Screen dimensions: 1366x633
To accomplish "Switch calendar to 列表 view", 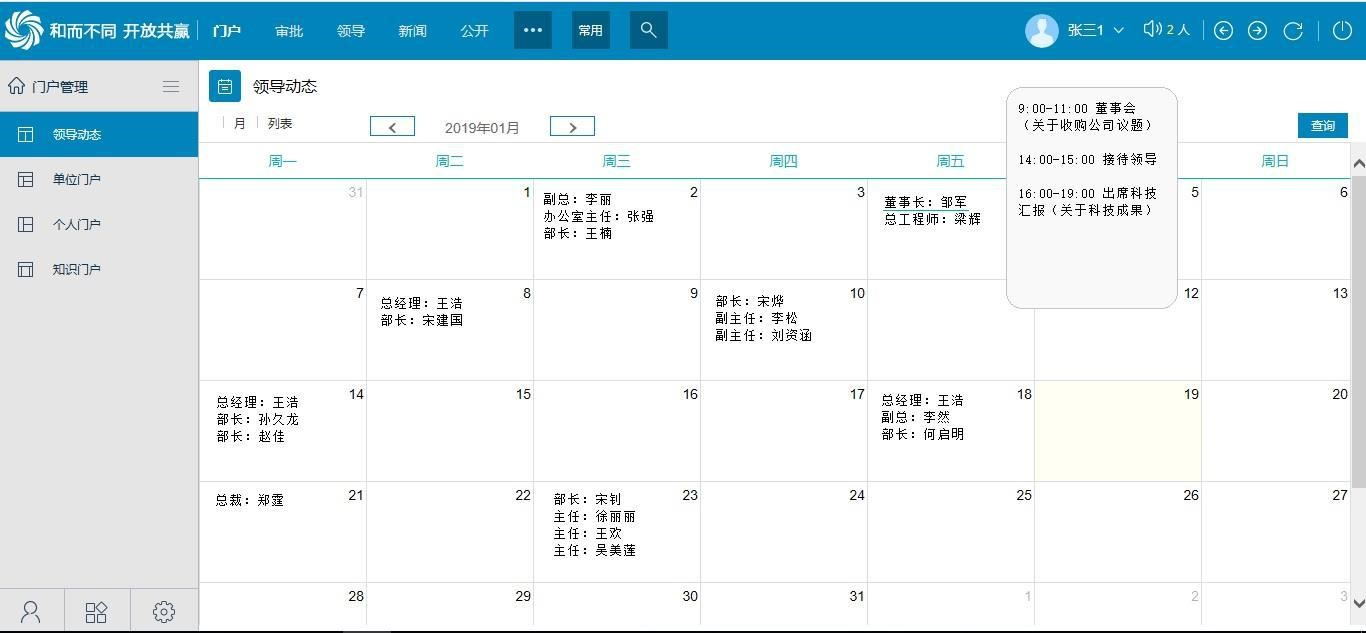I will click(x=280, y=124).
